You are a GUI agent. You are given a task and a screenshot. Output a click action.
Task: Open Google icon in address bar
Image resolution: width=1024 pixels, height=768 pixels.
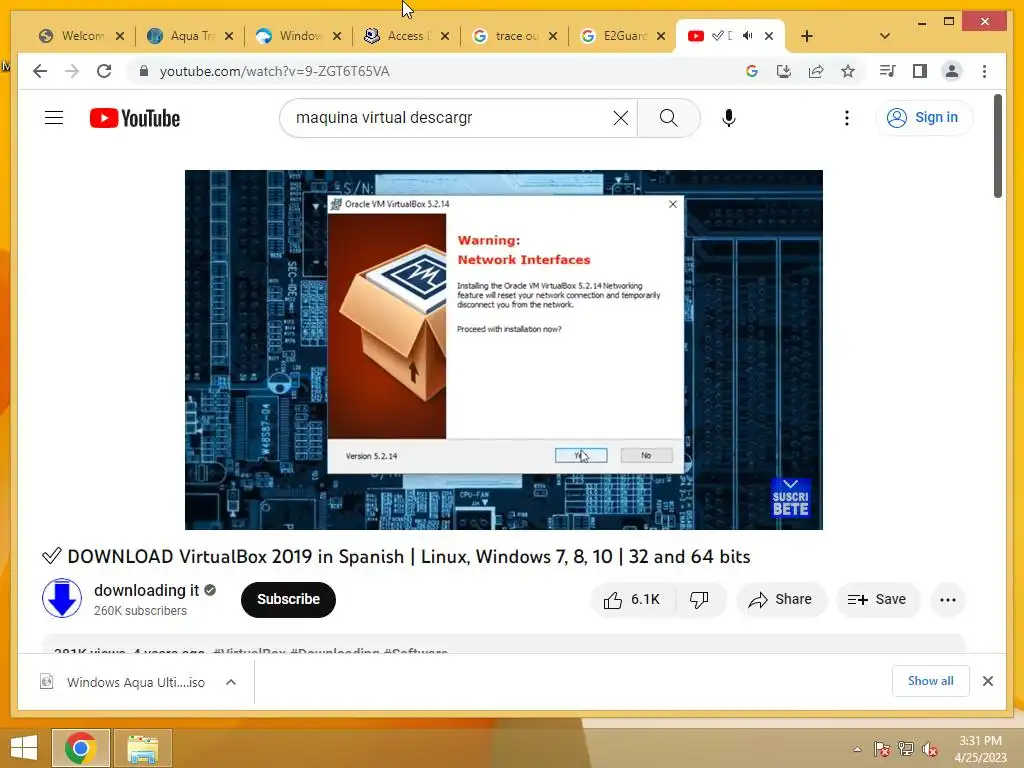click(752, 71)
